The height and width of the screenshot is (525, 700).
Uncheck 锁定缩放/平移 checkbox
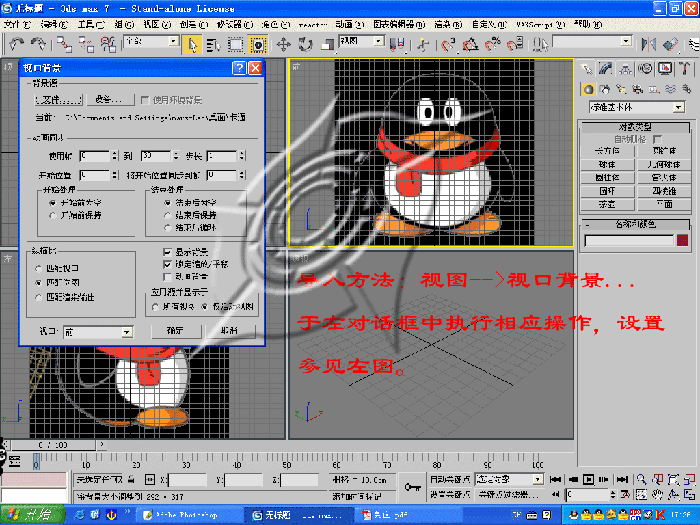[167, 265]
